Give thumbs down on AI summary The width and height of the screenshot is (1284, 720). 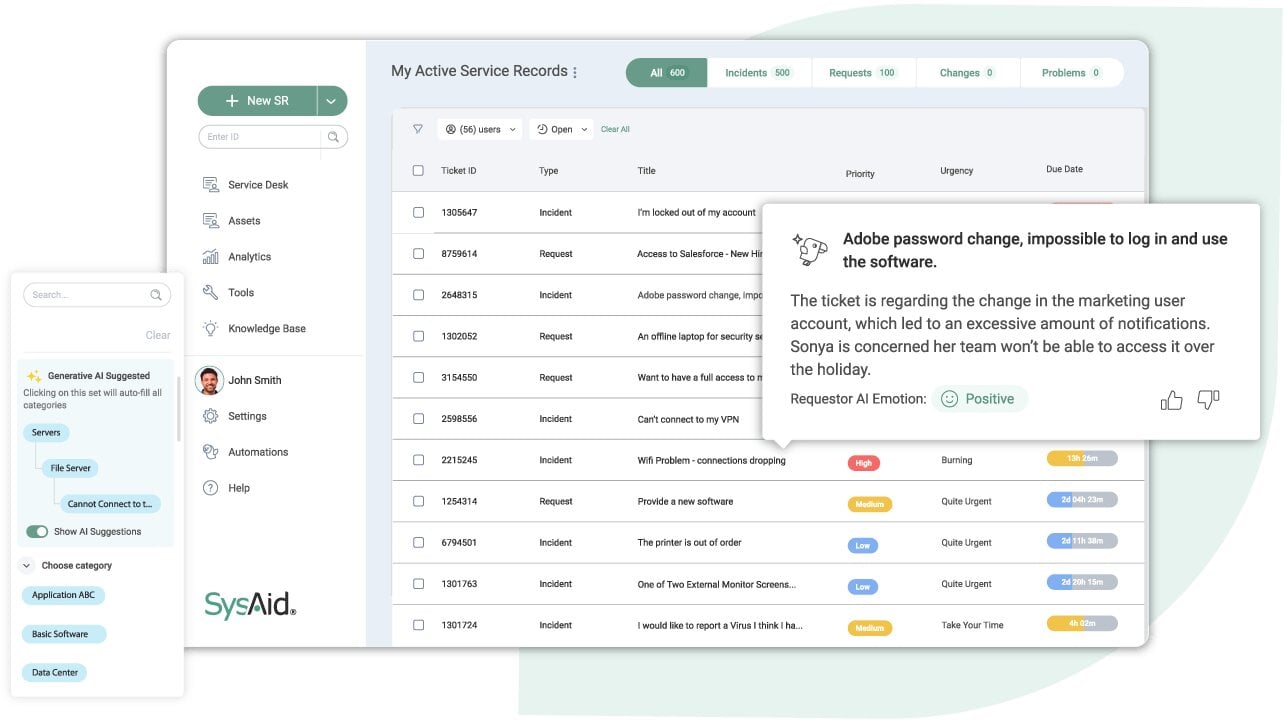[x=1208, y=400]
